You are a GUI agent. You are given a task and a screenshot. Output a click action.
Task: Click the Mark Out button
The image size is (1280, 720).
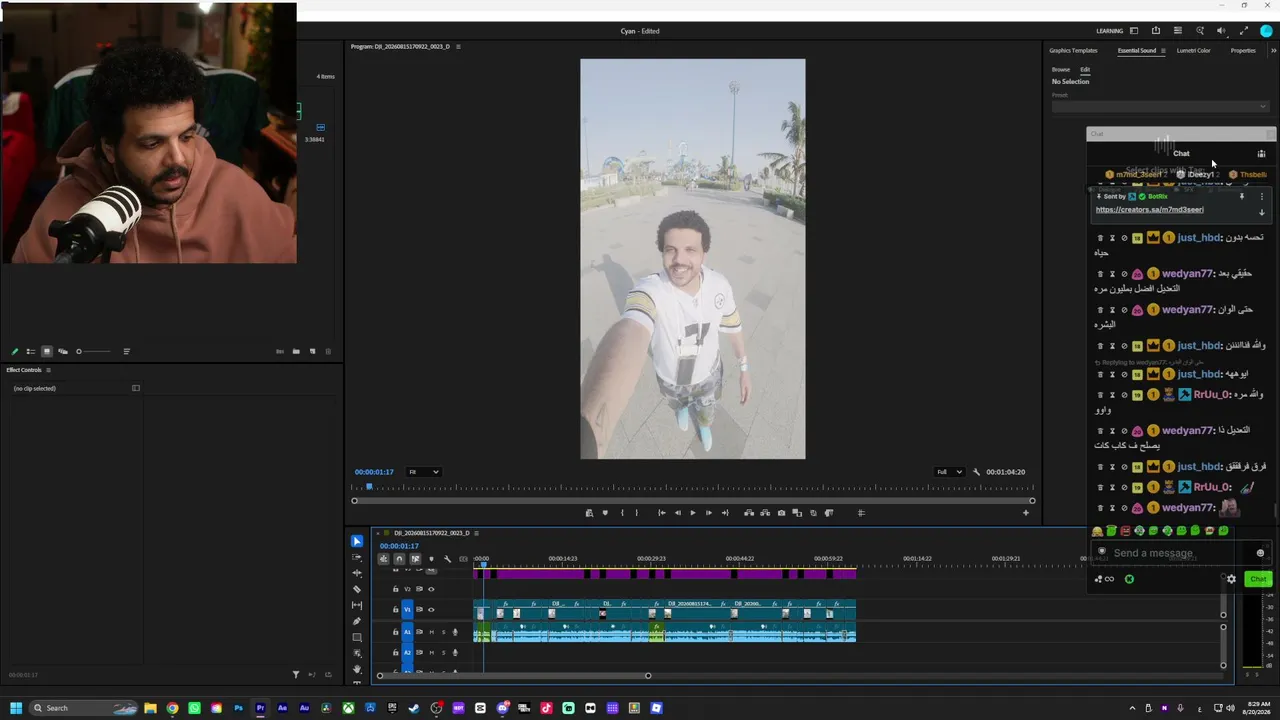click(x=637, y=513)
